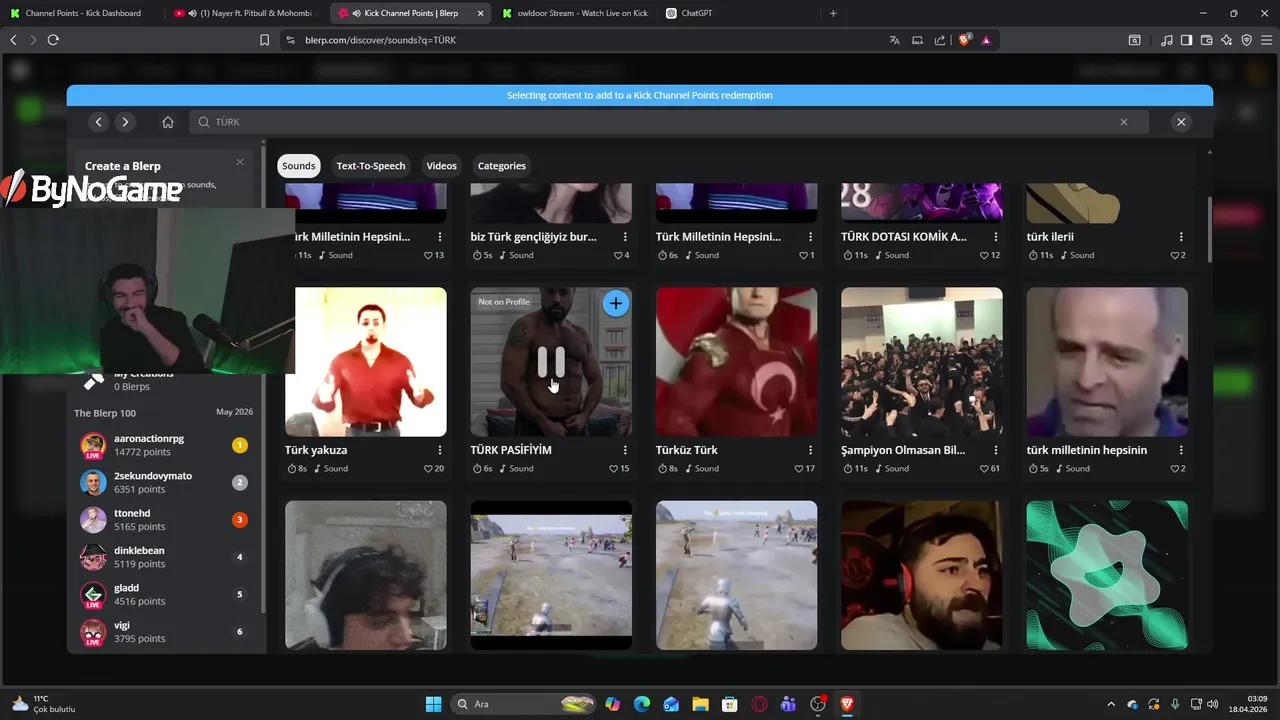1280x720 pixels.
Task: Like the Şampiyon Olmasan Bil... sound
Action: click(x=984, y=468)
